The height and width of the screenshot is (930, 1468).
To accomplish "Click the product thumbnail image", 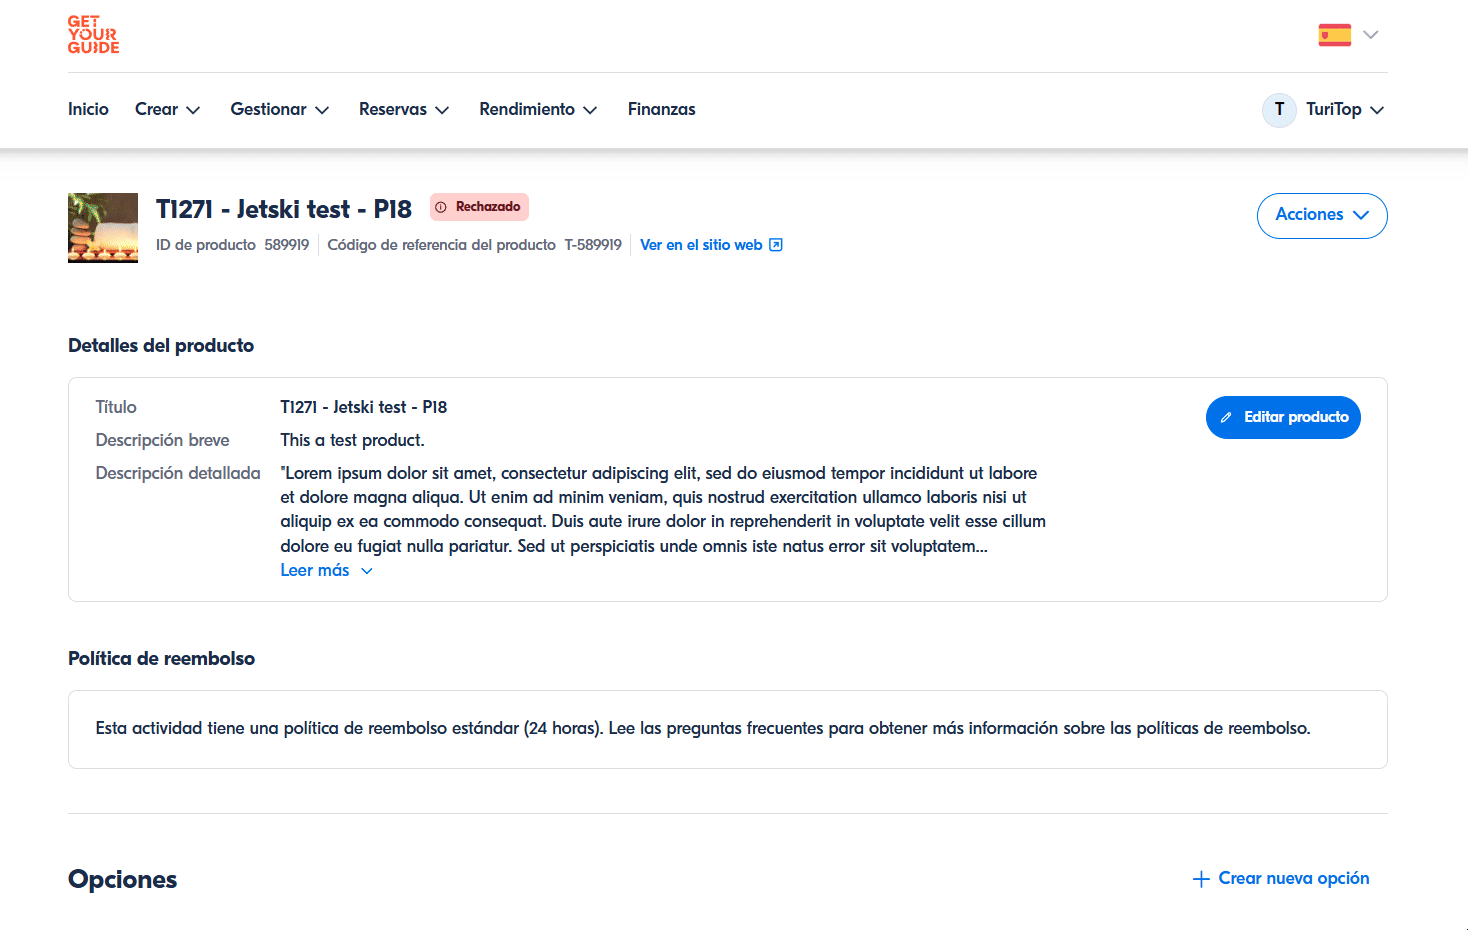I will click(x=103, y=228).
